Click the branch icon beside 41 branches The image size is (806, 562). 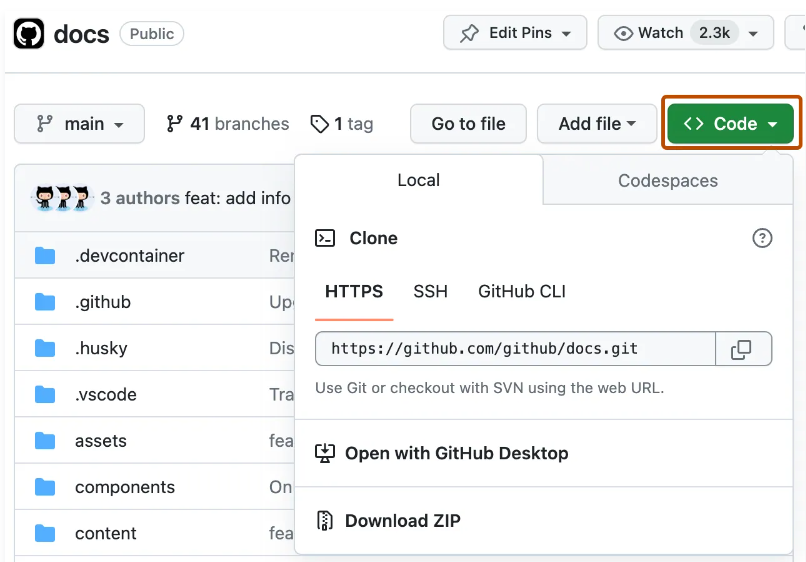(x=174, y=123)
